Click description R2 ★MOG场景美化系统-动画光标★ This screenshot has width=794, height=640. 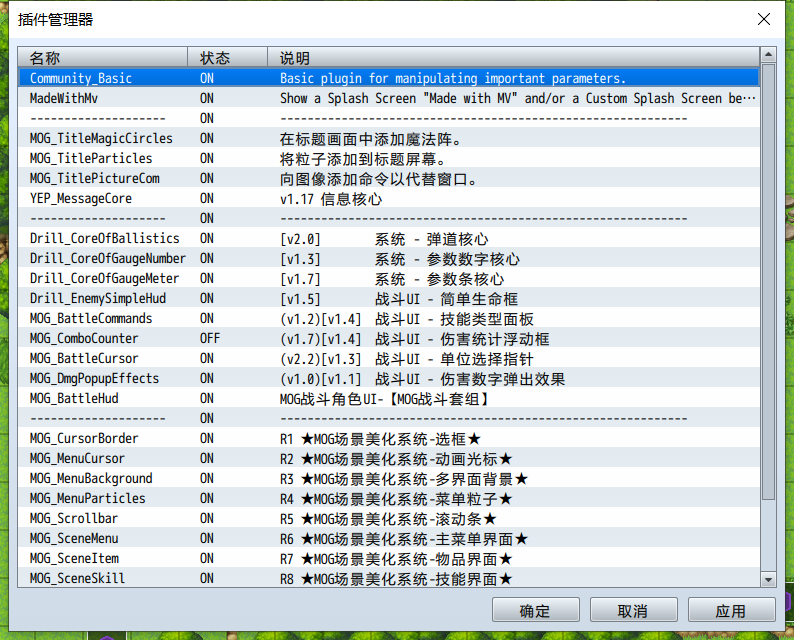396,459
